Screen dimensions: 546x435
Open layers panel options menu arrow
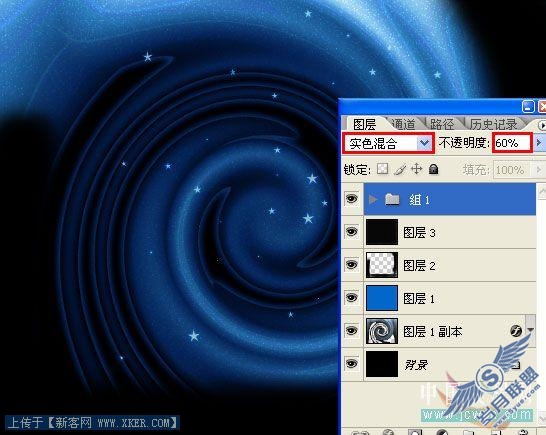point(541,125)
